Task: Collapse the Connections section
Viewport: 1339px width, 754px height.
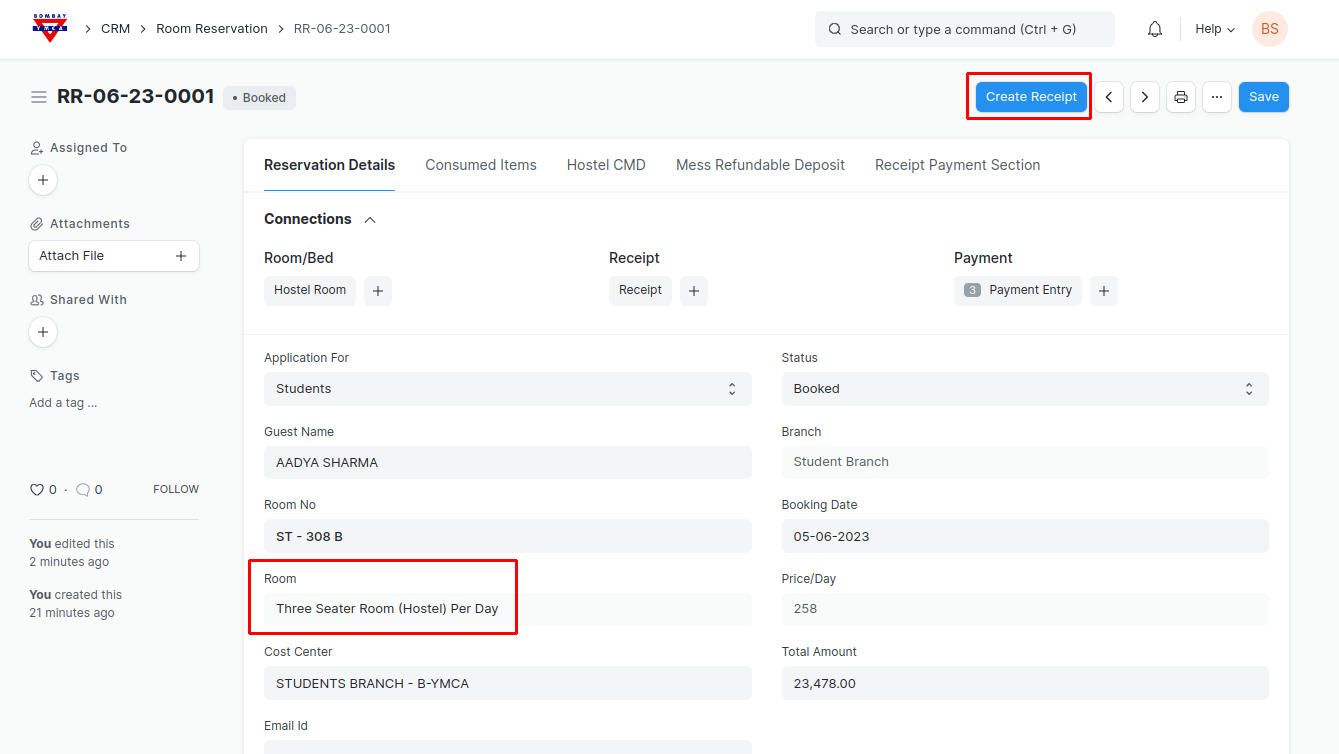Action: tap(370, 219)
